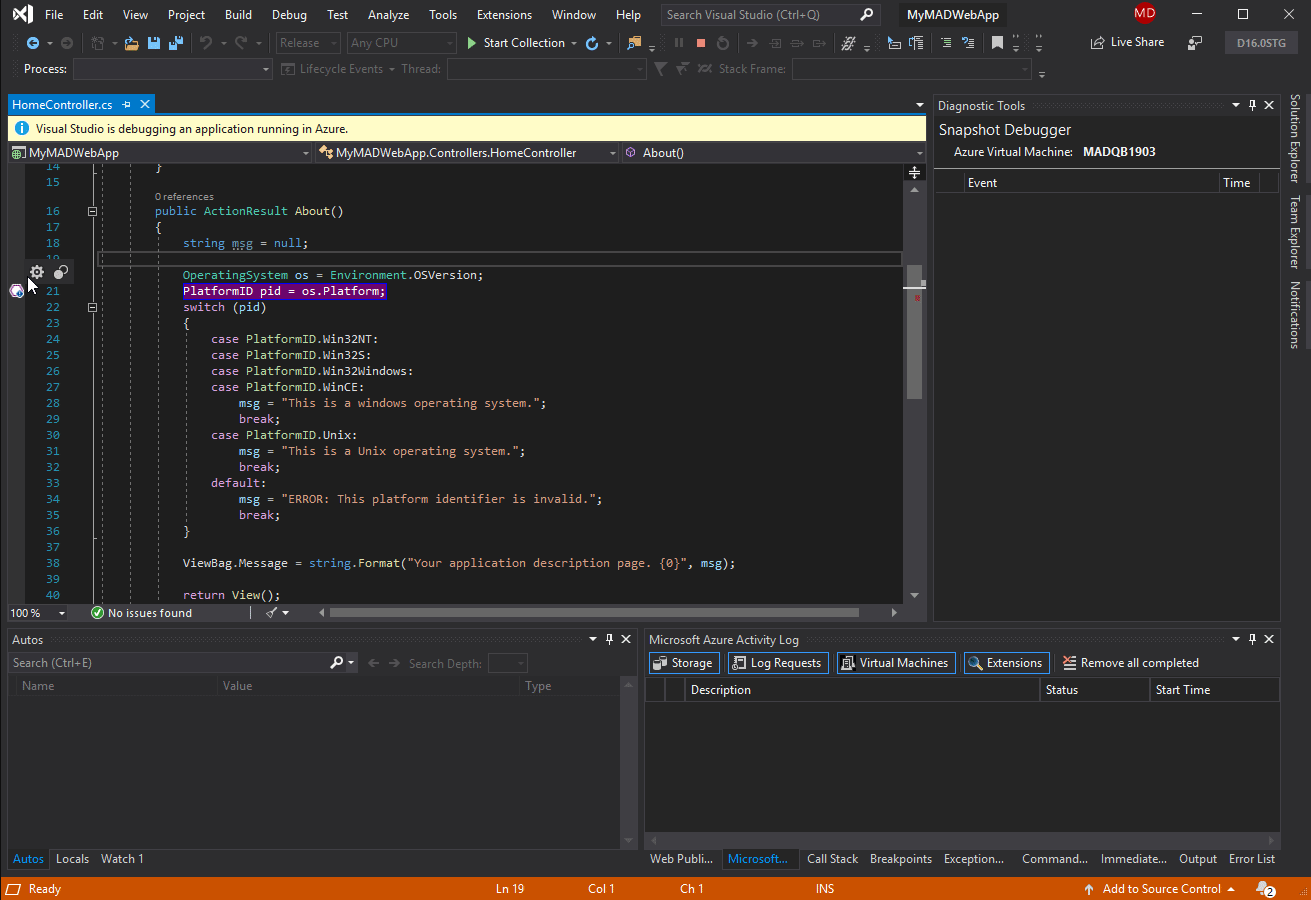Click the Undo arrow icon
Image resolution: width=1311 pixels, height=900 pixels.
coord(206,43)
